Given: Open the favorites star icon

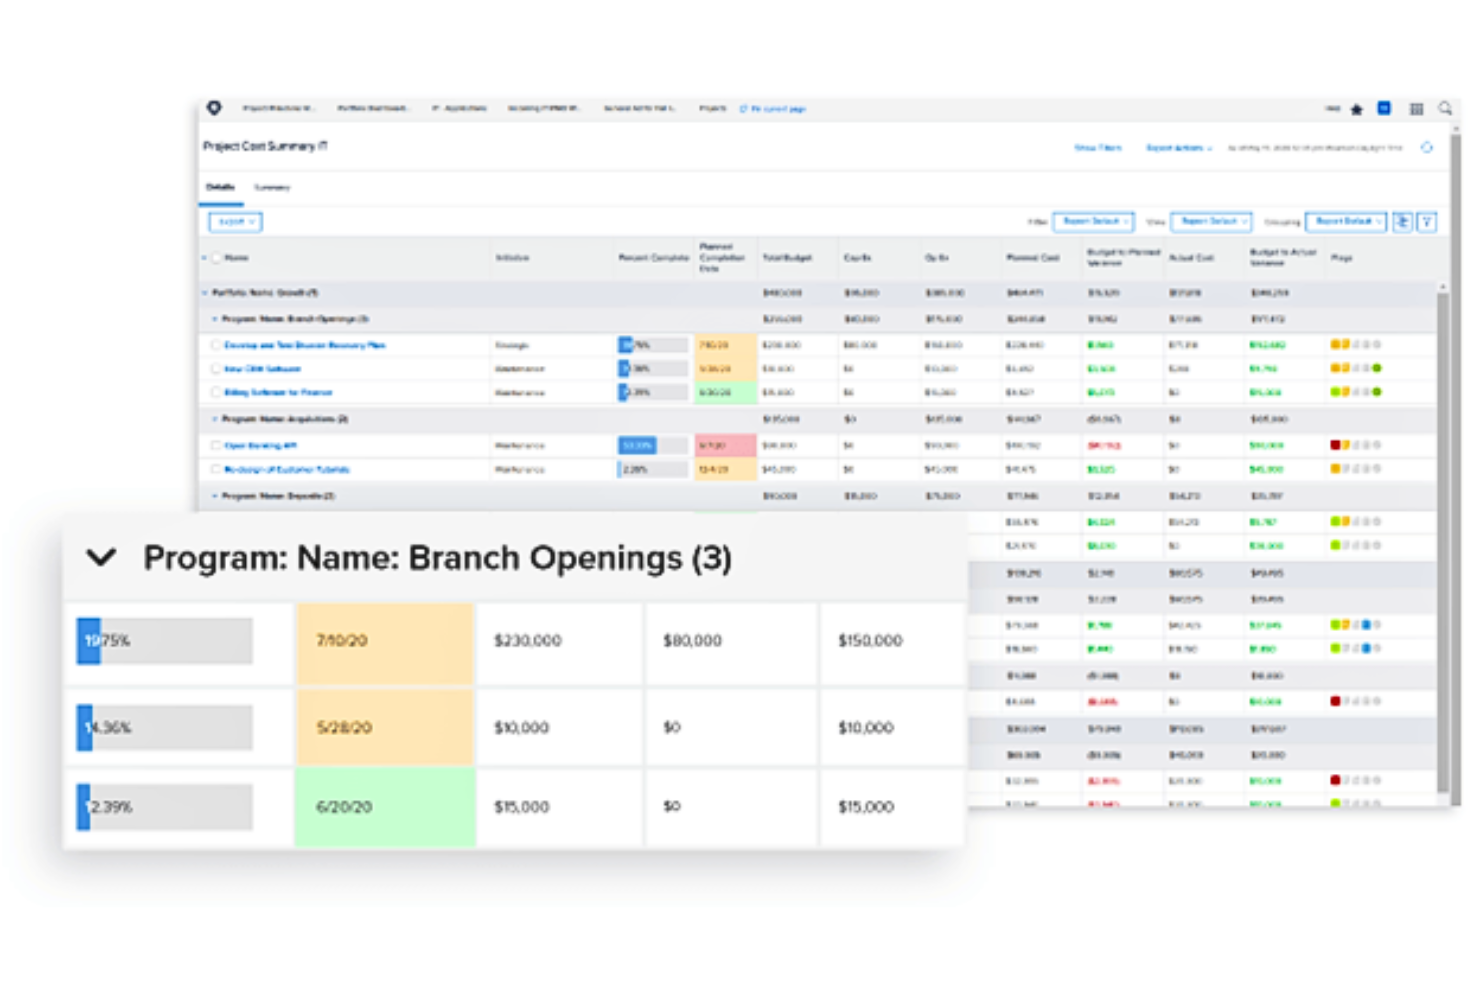Looking at the screenshot, I should pyautogui.click(x=1357, y=109).
